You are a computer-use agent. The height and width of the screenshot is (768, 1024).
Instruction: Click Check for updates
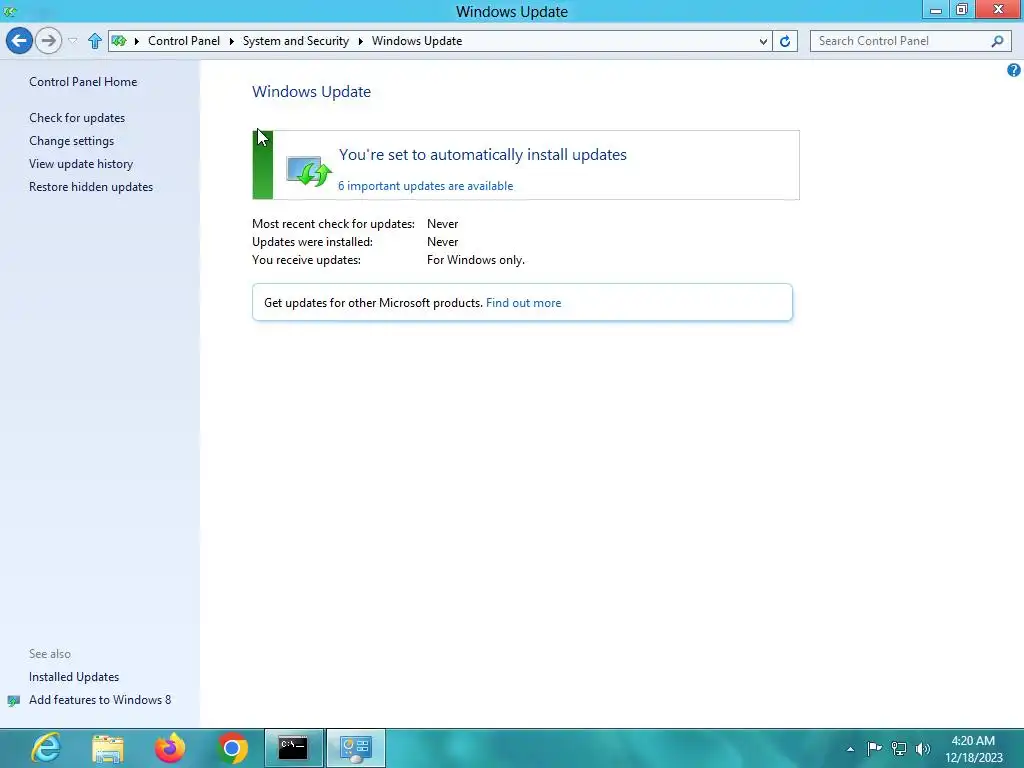77,118
